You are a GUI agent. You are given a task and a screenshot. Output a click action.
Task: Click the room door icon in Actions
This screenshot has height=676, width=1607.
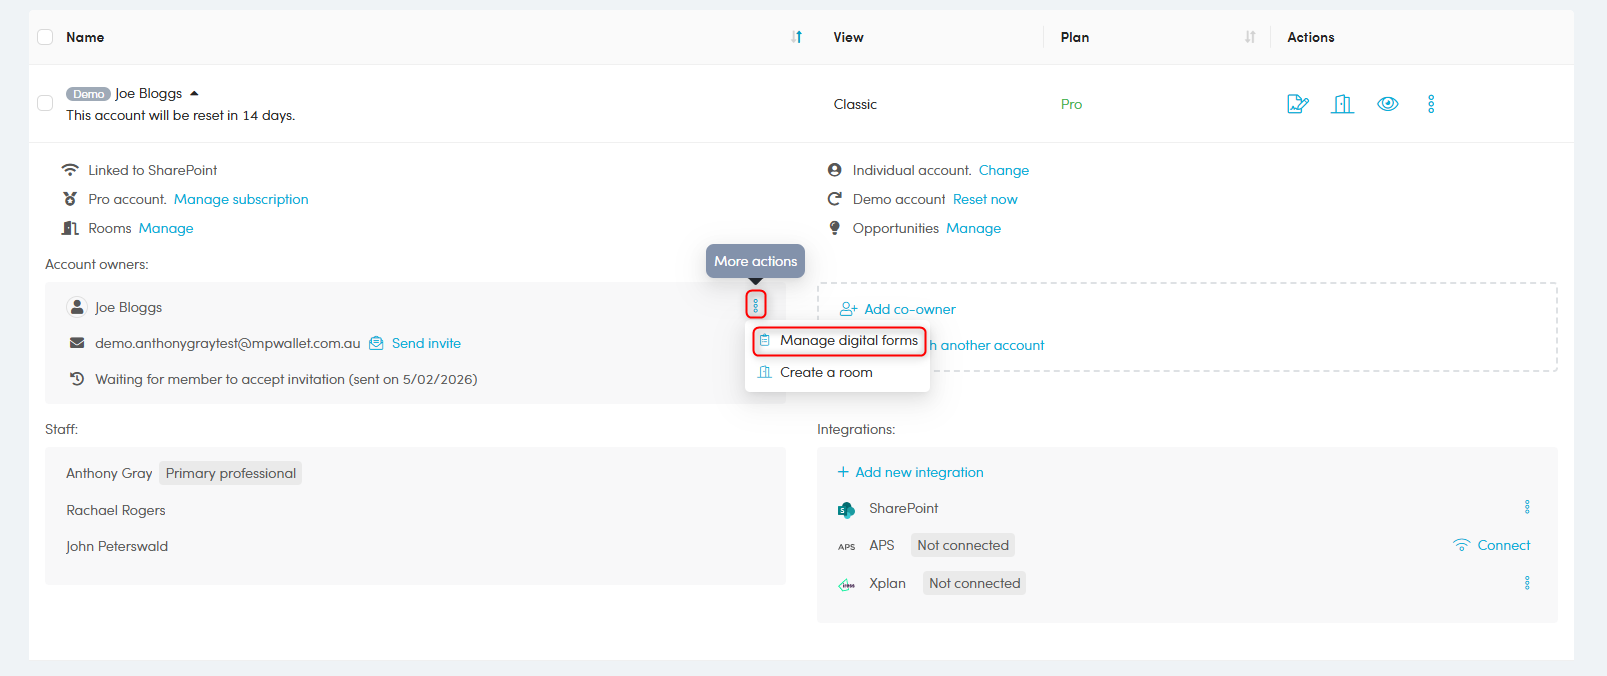click(1342, 104)
